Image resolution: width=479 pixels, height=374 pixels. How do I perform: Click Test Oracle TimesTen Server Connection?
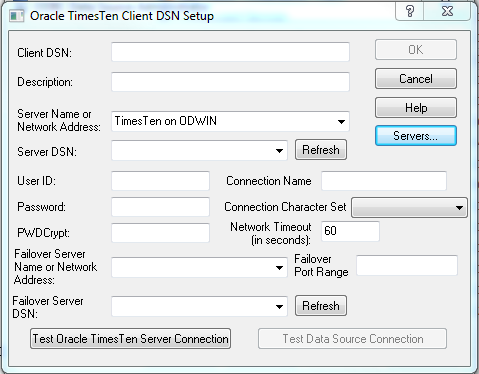[130, 339]
